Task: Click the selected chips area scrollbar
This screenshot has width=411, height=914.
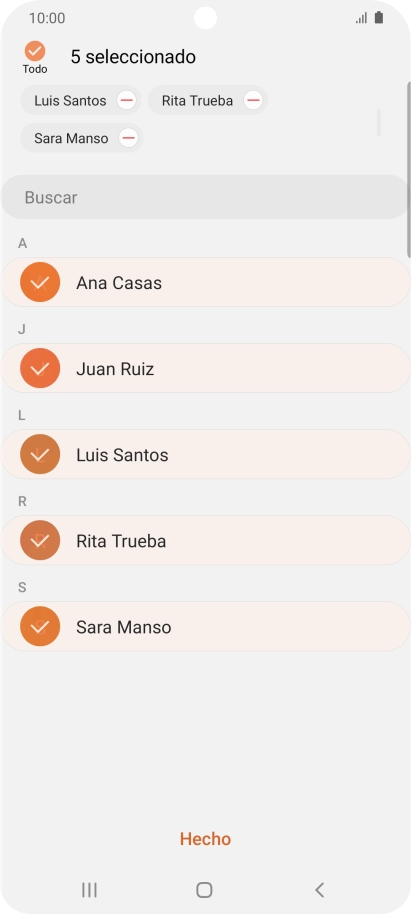Action: [x=379, y=122]
